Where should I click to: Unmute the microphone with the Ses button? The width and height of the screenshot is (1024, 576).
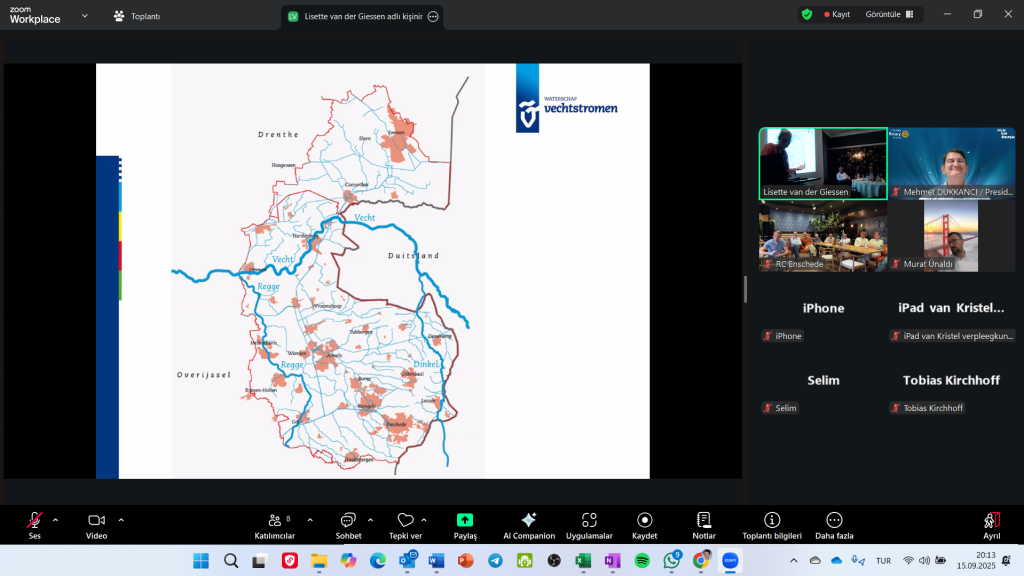(x=34, y=520)
